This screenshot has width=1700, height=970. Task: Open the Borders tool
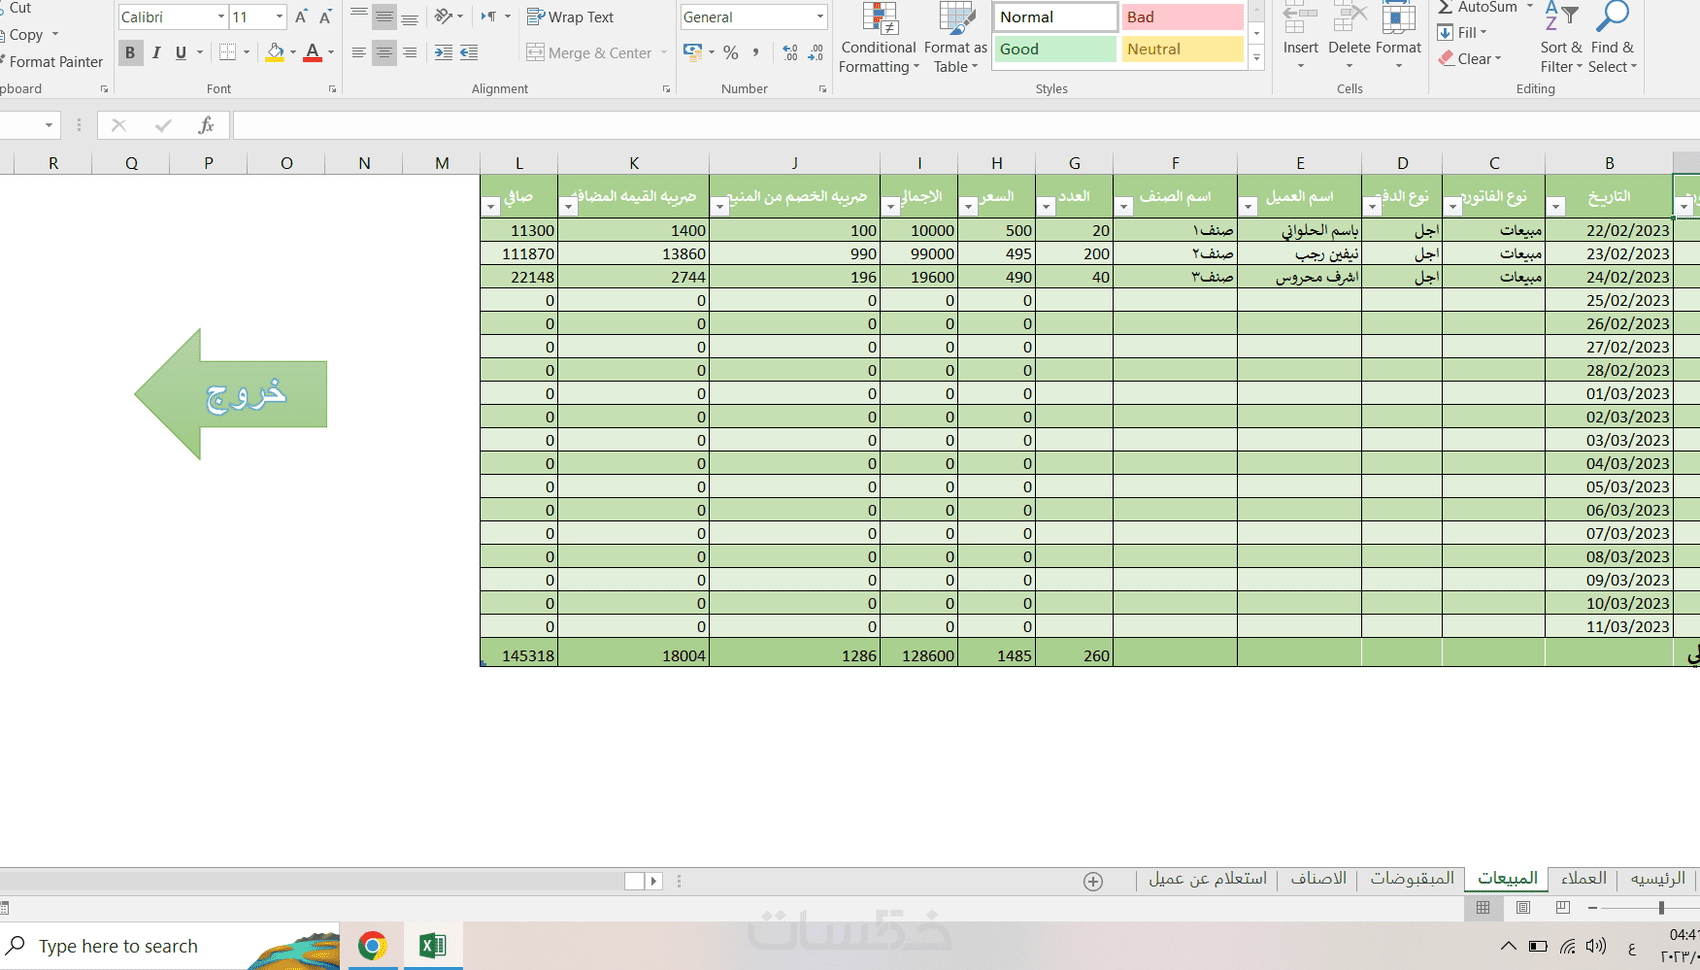click(x=228, y=52)
